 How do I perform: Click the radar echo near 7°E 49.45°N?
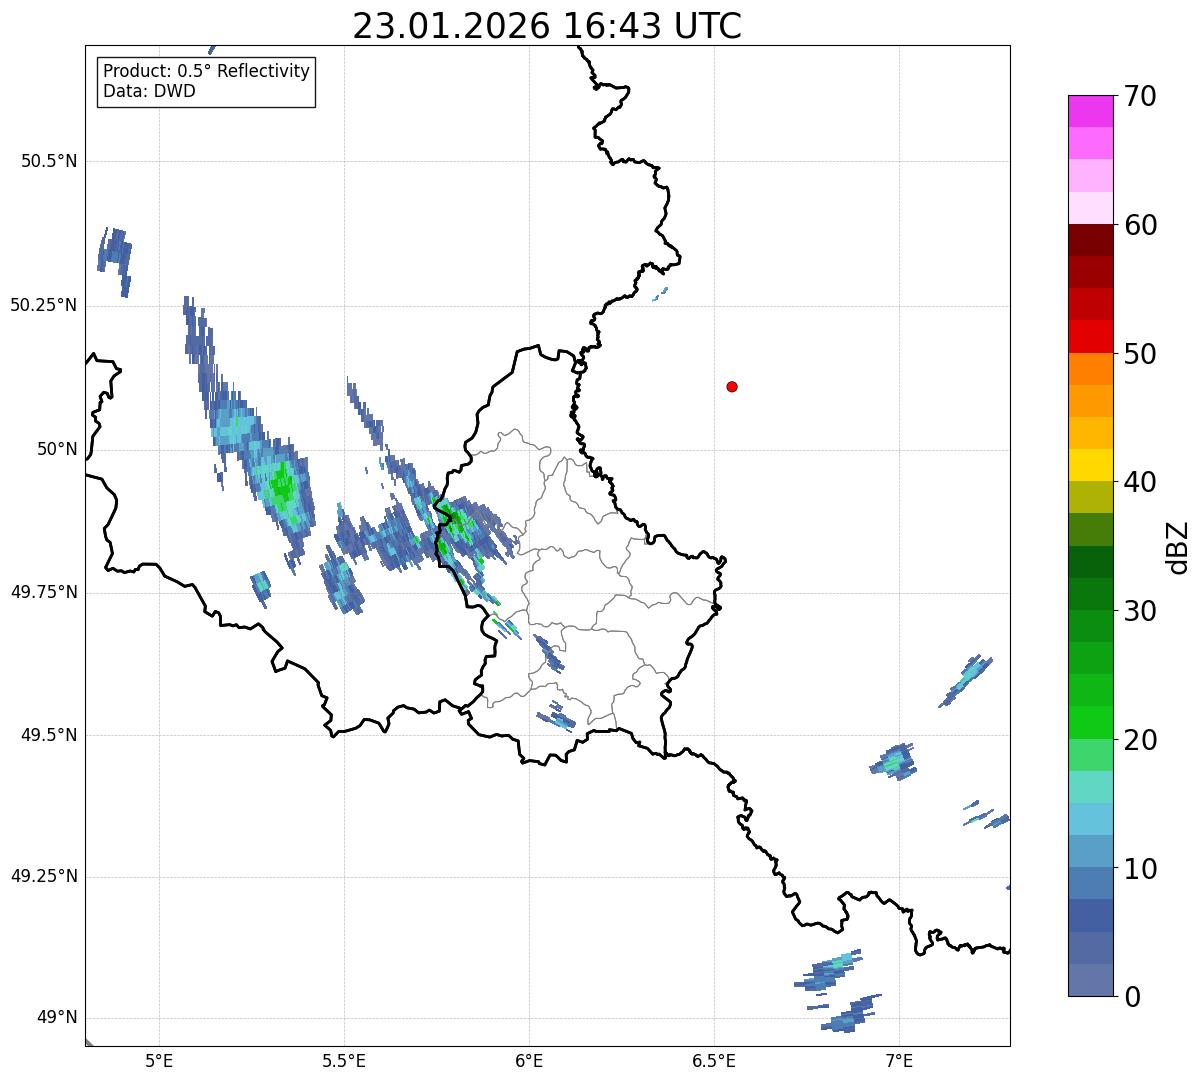(x=894, y=762)
